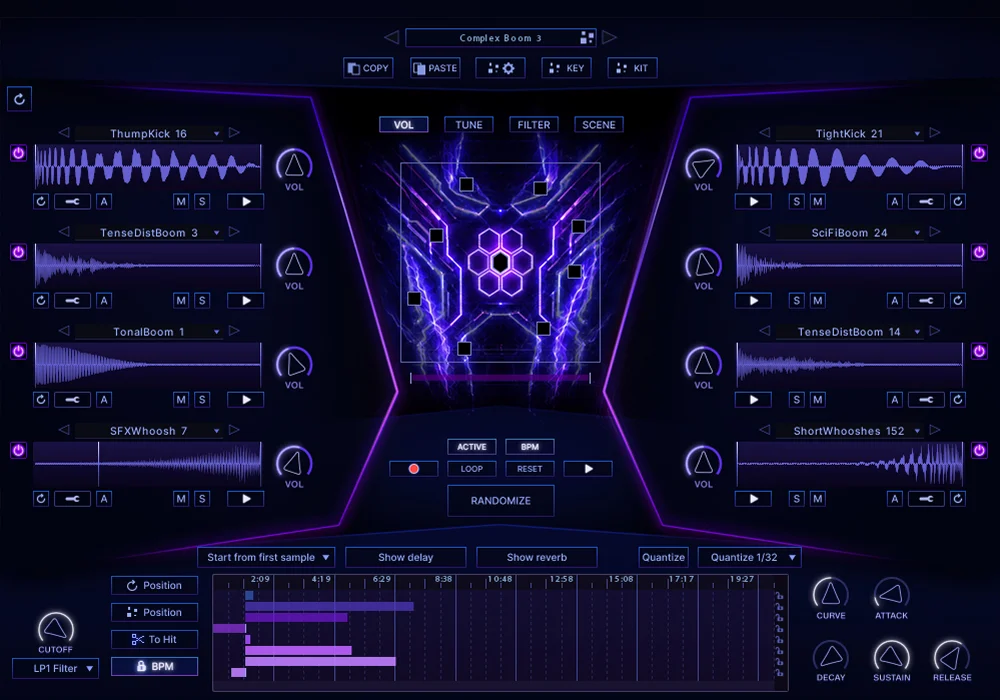This screenshot has width=1000, height=700.
Task: Open the preset browser icon beside Complex Boom 3
Action: 587,38
